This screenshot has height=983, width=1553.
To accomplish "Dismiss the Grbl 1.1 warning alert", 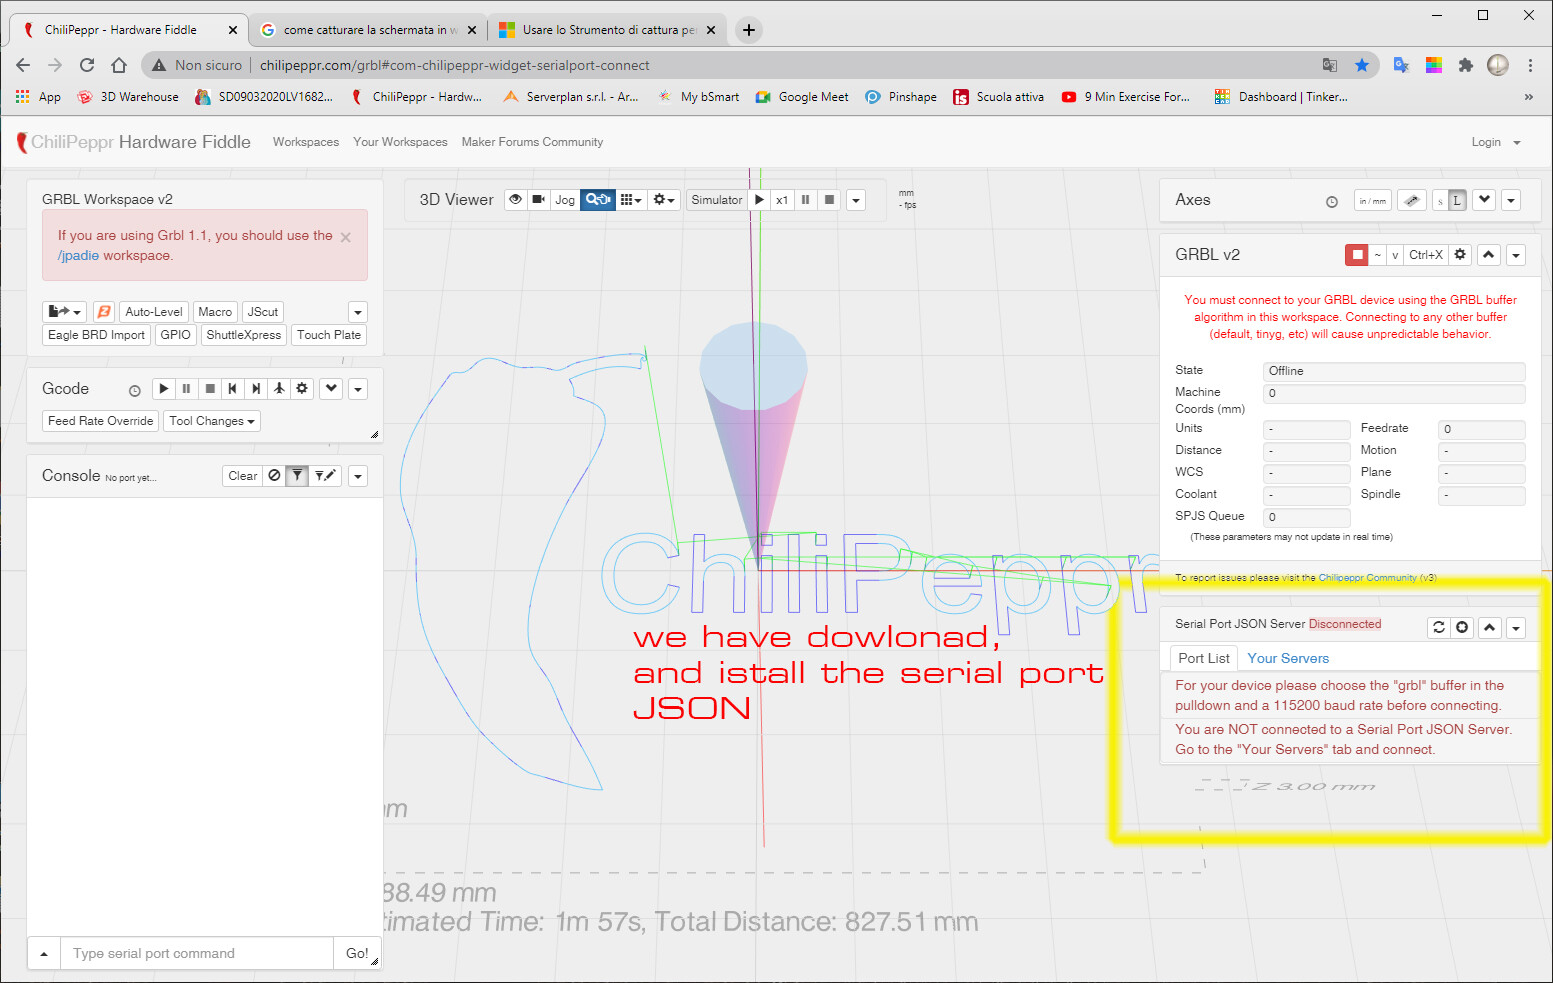I will click(x=346, y=237).
